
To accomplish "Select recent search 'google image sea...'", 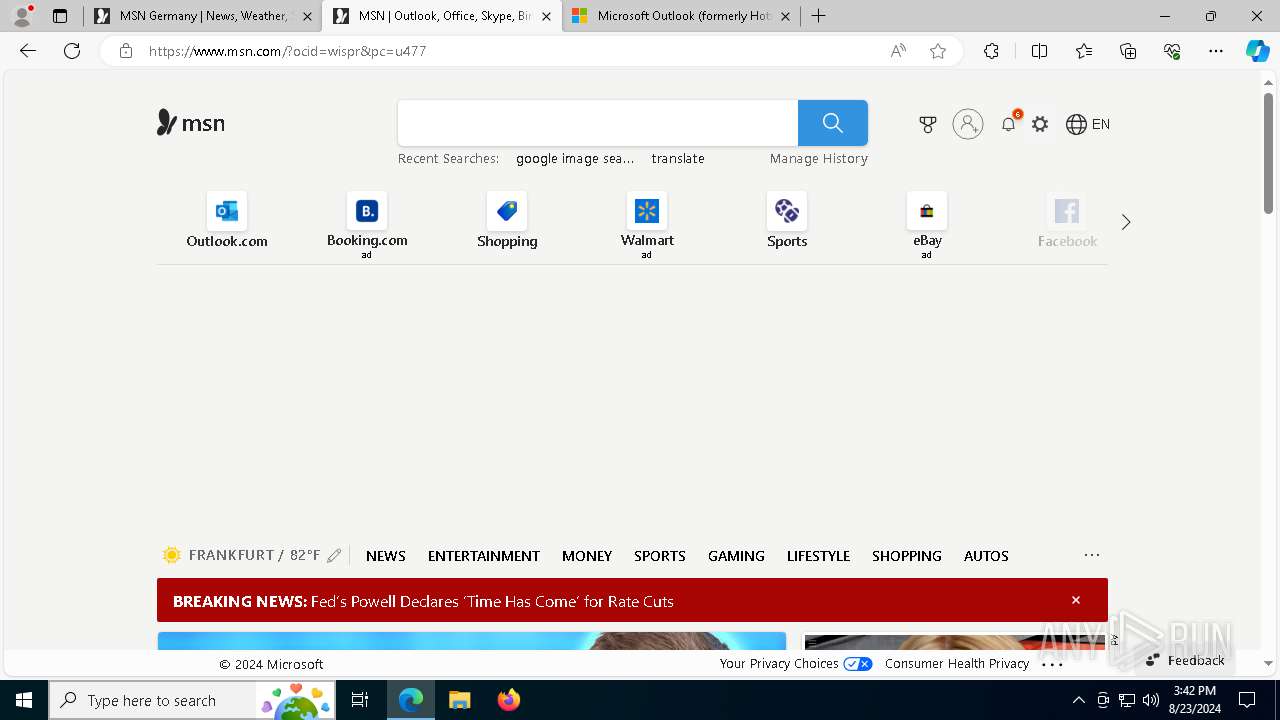I will [575, 158].
